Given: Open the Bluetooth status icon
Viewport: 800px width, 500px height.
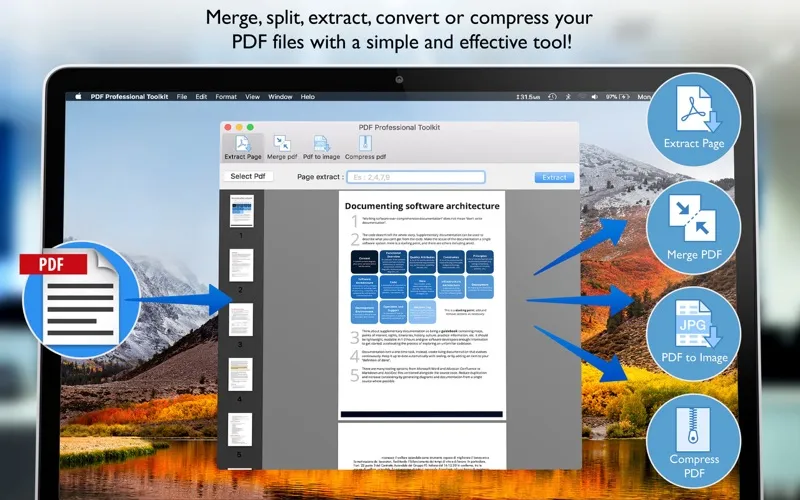Looking at the screenshot, I should 568,96.
